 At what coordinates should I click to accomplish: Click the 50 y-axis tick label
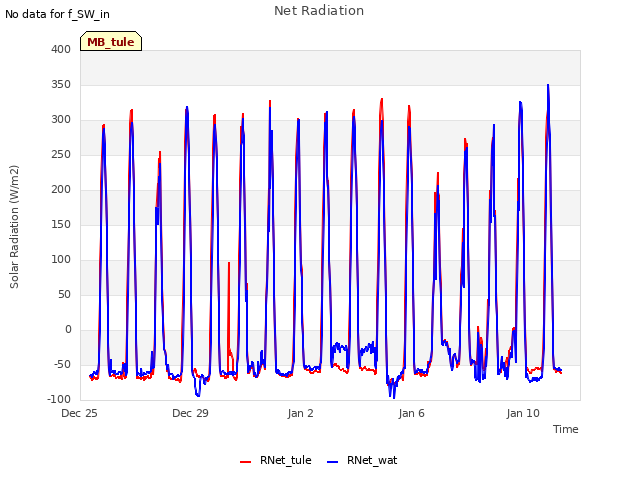pos(64,294)
